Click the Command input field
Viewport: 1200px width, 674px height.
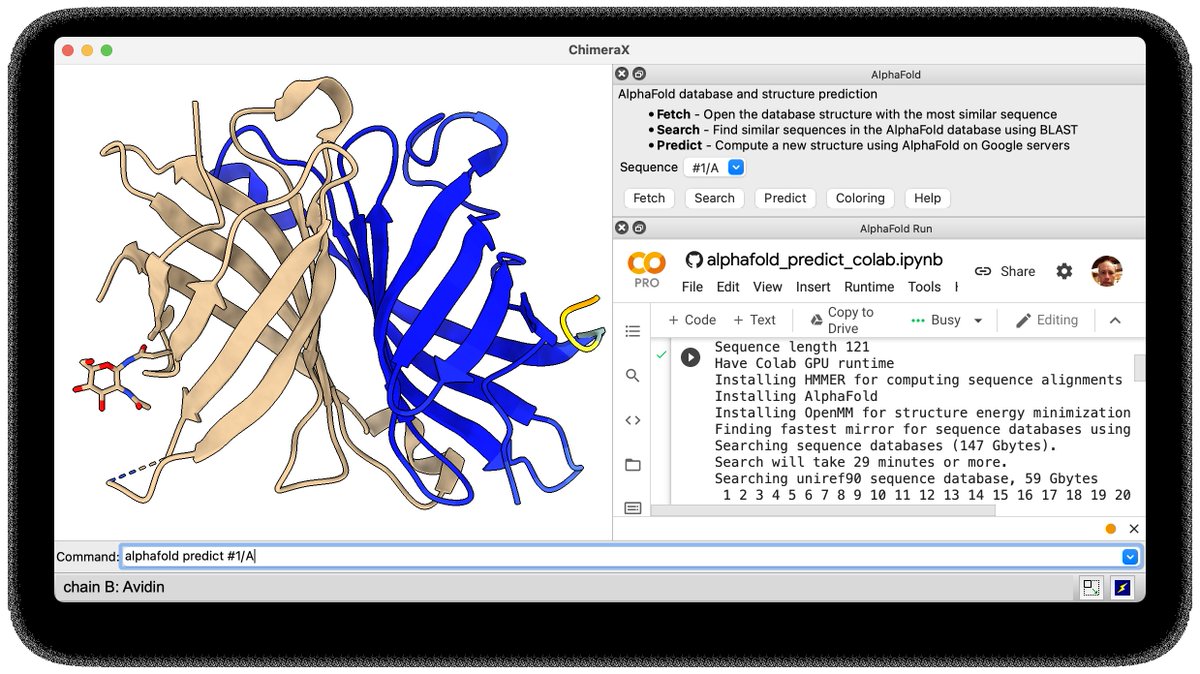[620, 557]
